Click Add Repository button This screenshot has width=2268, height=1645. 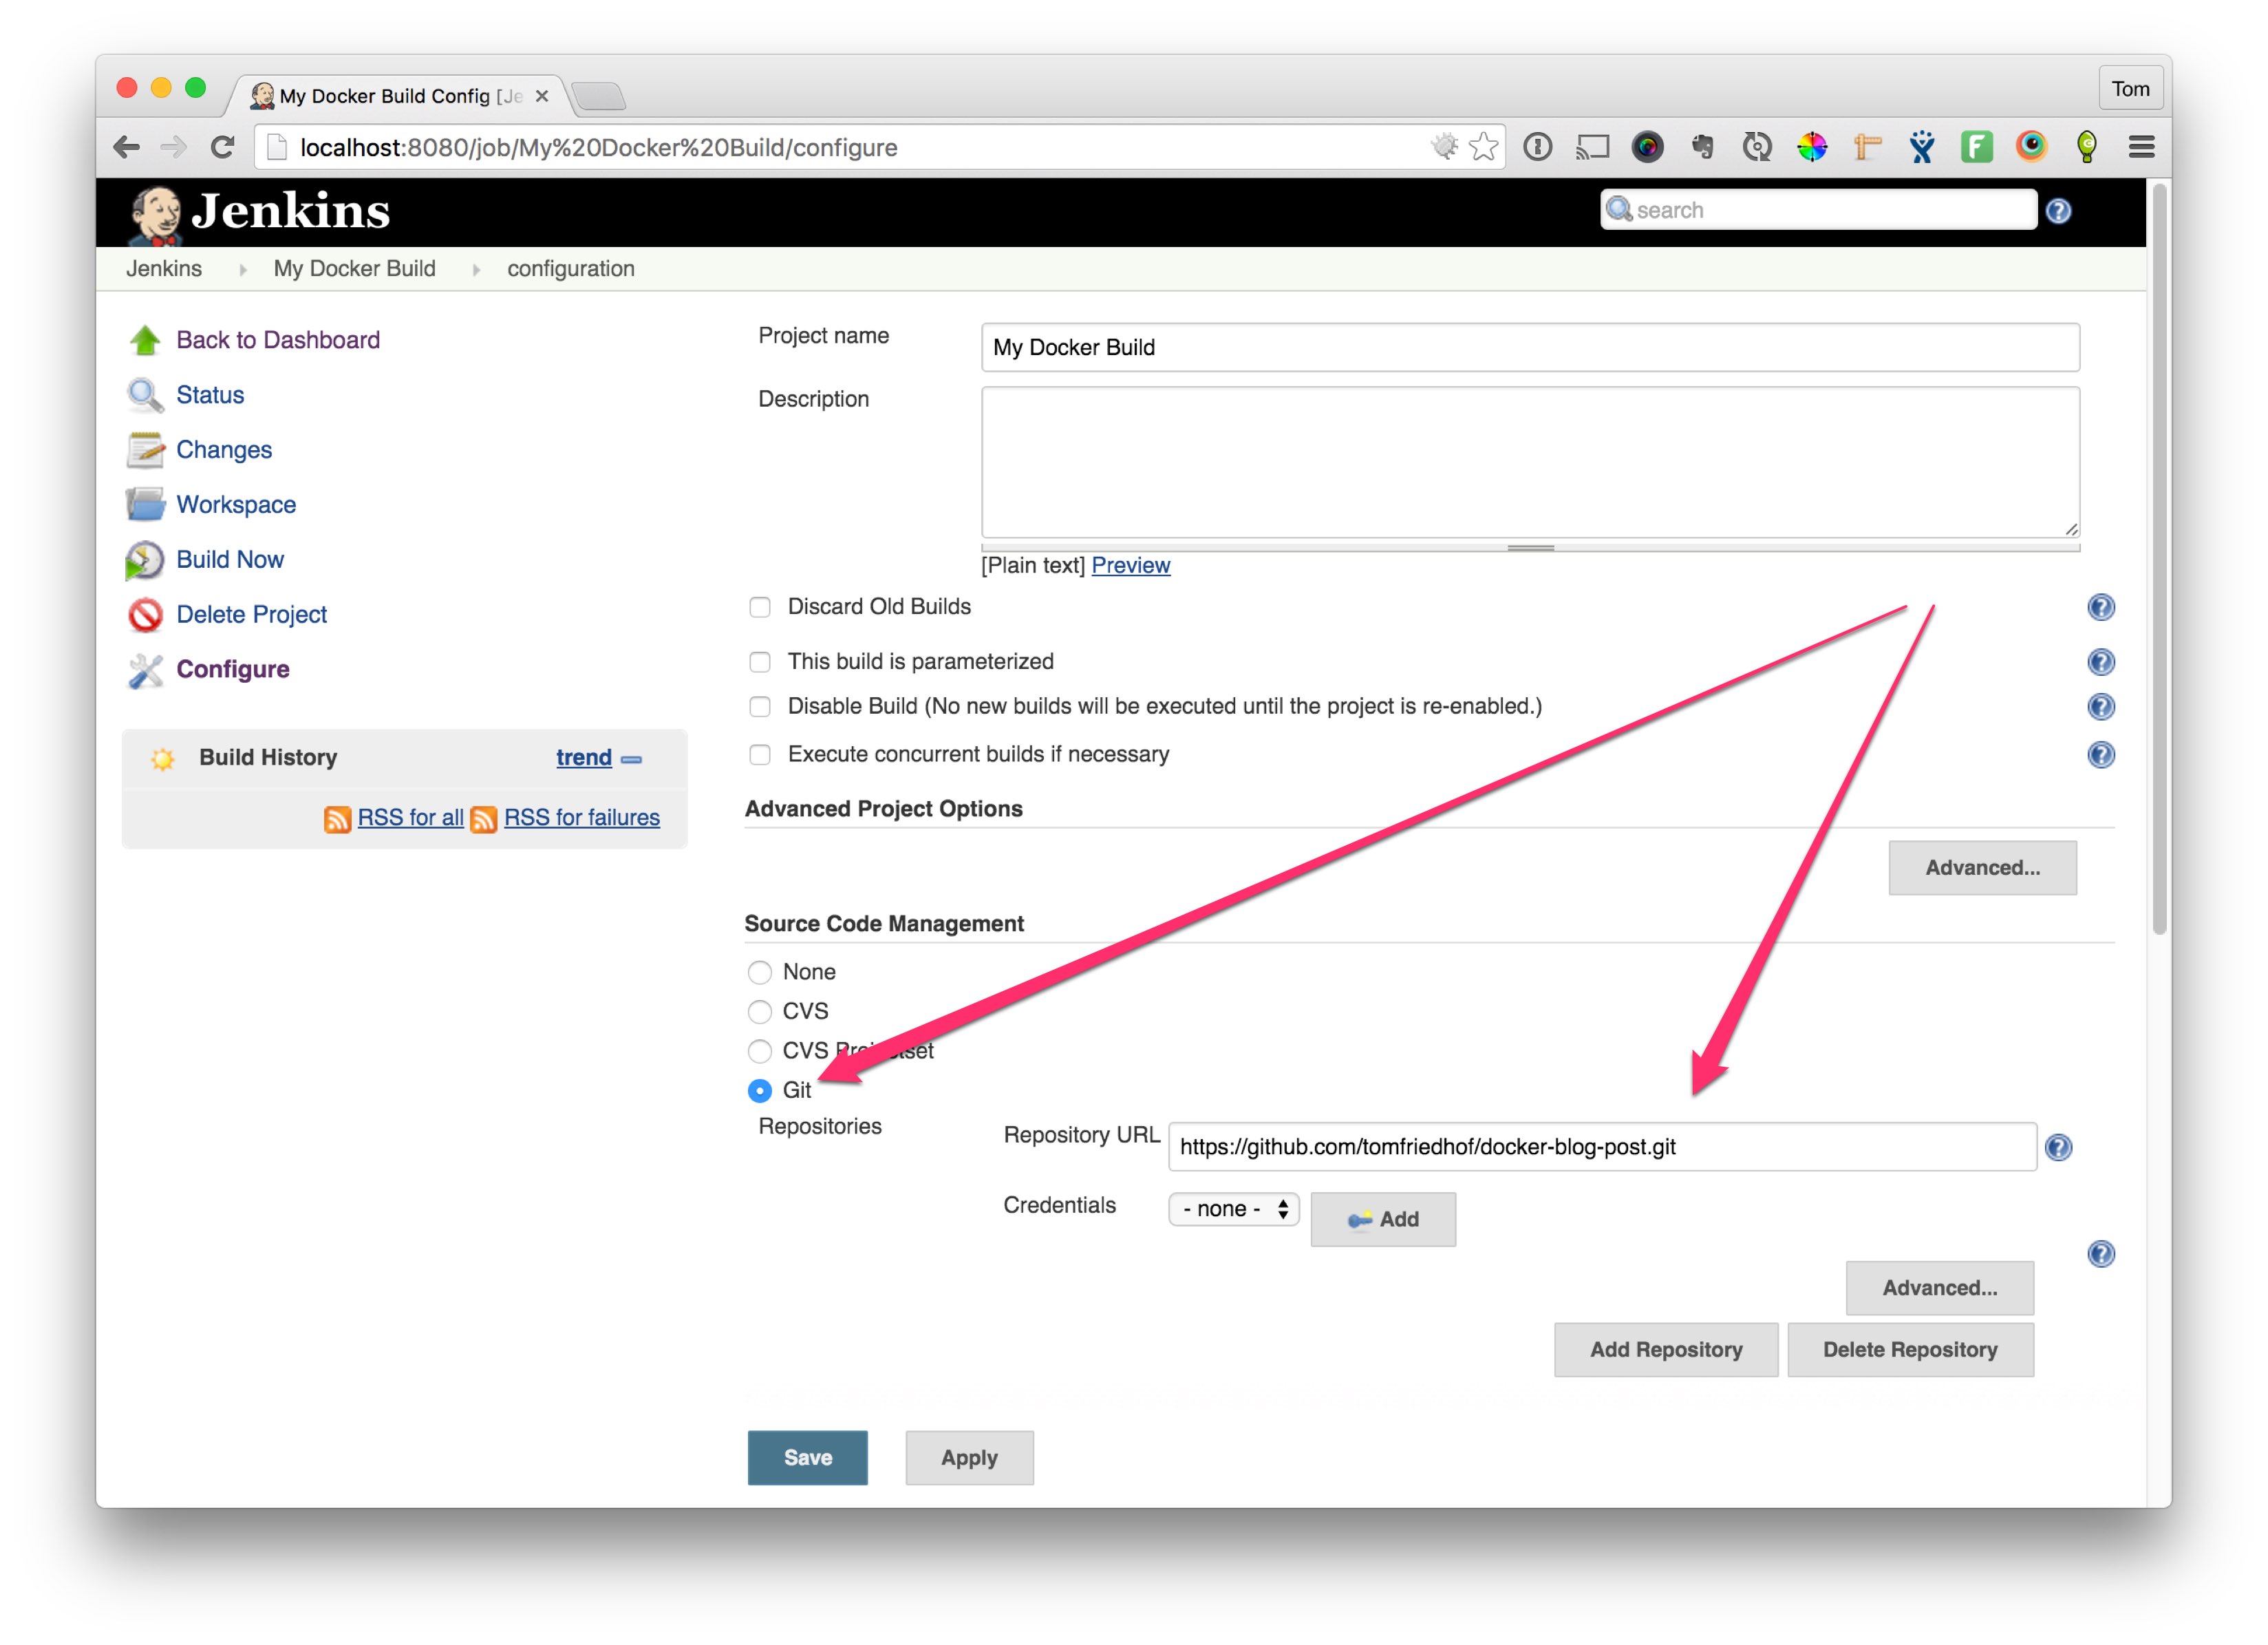click(1665, 1350)
